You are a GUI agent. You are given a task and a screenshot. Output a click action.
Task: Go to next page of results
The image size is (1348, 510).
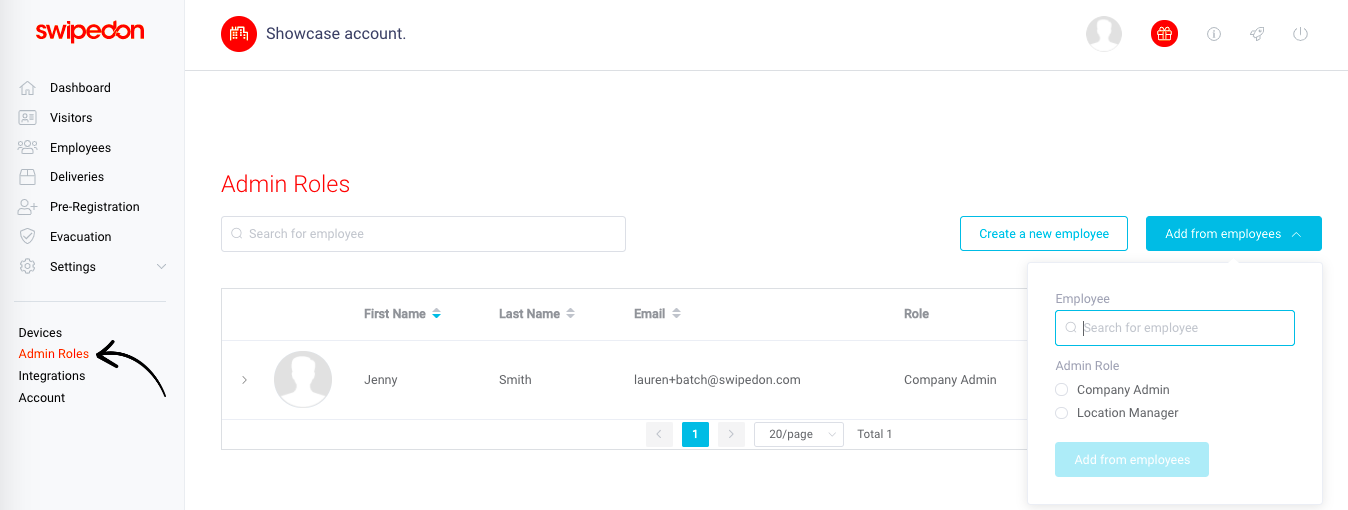732,434
